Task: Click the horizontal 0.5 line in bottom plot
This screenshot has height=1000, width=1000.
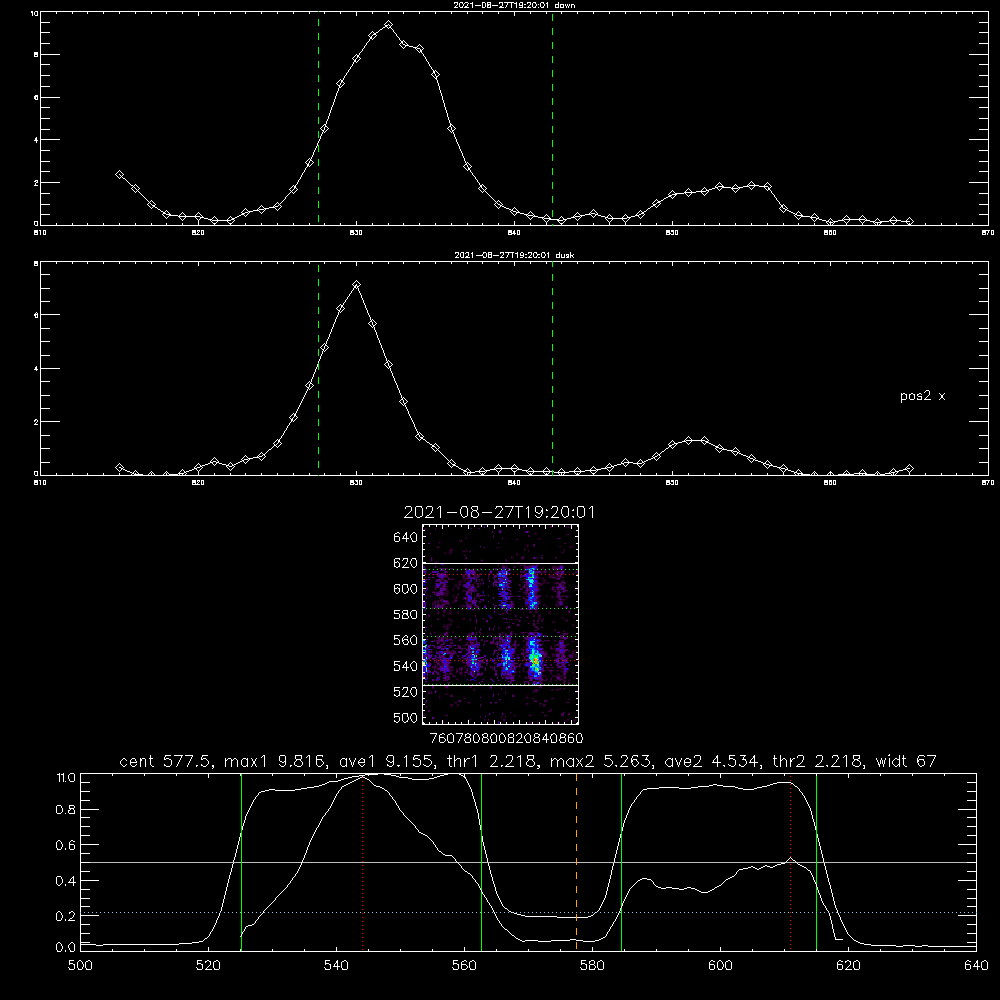Action: [528, 862]
